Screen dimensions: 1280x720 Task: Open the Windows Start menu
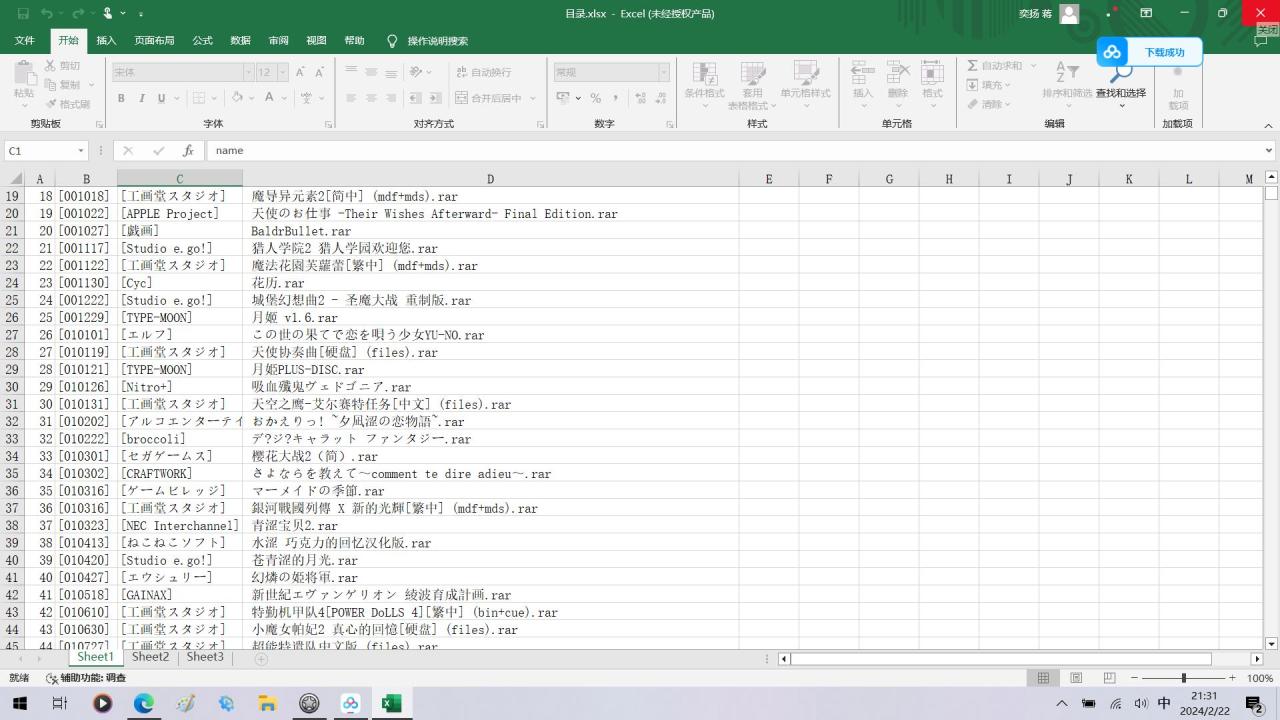point(19,703)
